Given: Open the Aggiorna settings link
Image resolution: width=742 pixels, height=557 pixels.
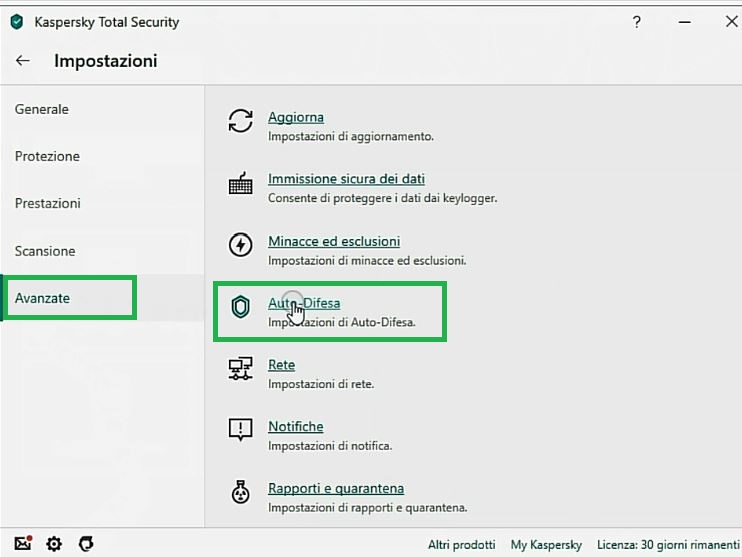Looking at the screenshot, I should (296, 117).
